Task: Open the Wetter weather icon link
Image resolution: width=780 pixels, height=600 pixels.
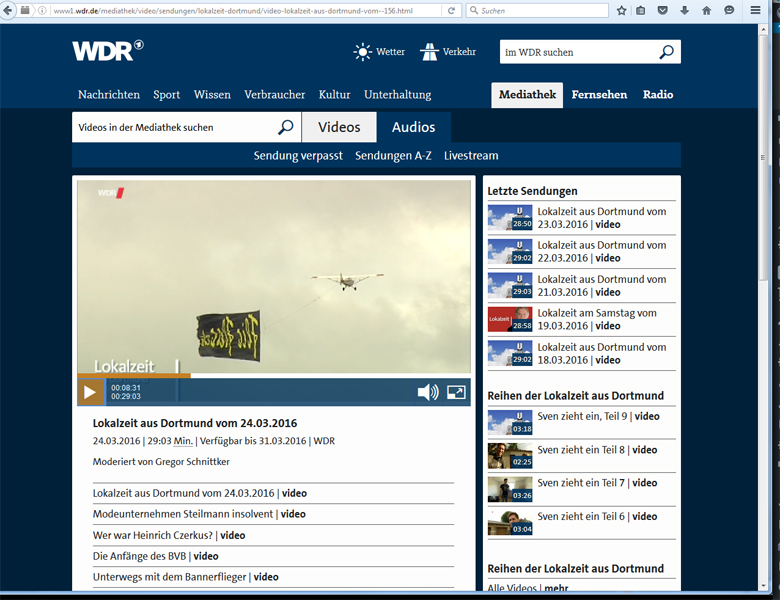Action: [x=379, y=52]
